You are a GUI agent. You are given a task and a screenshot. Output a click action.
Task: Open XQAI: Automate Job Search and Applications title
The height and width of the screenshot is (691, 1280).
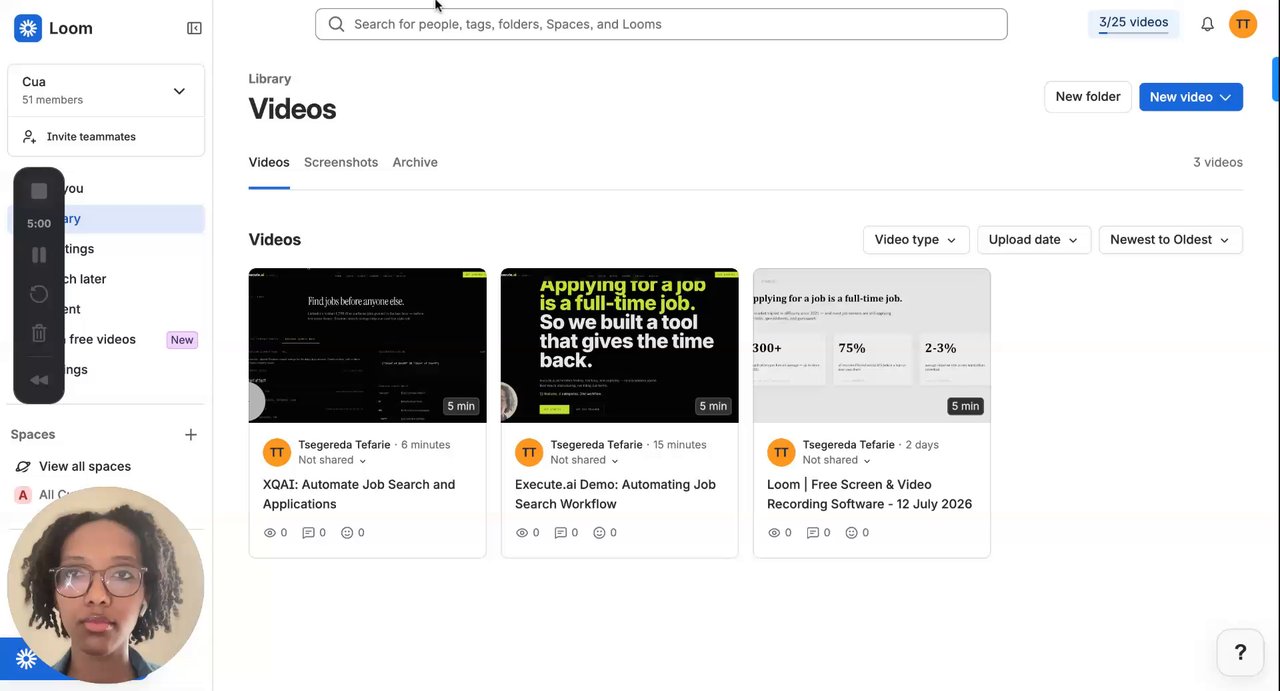pos(359,494)
